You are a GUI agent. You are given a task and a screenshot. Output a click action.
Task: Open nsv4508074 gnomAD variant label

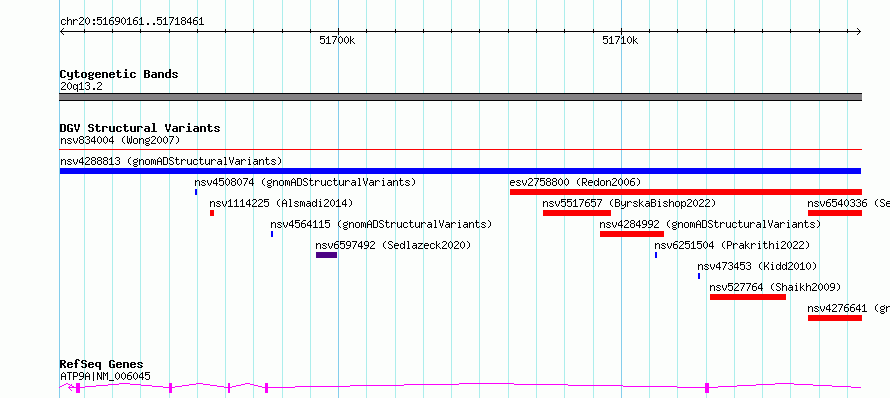(x=305, y=182)
